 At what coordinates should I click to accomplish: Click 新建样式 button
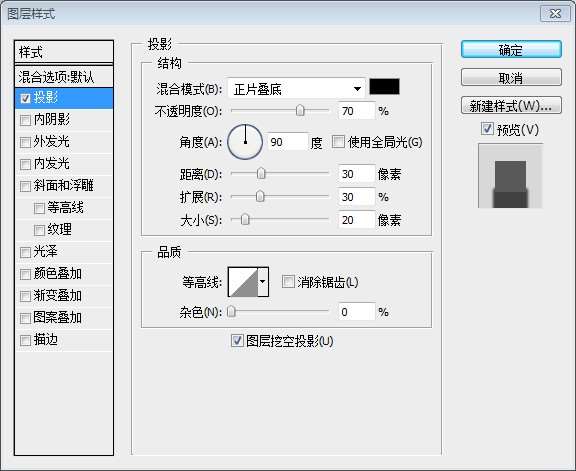pos(511,106)
